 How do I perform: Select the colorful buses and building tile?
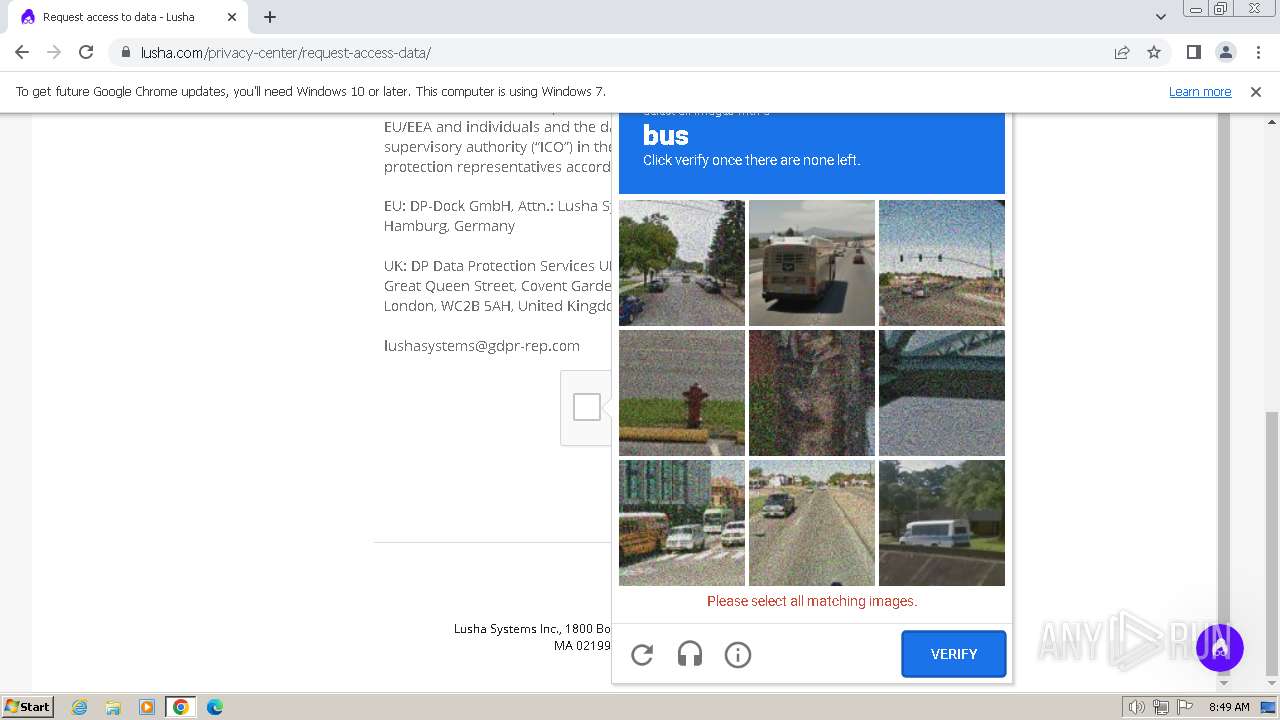click(682, 523)
